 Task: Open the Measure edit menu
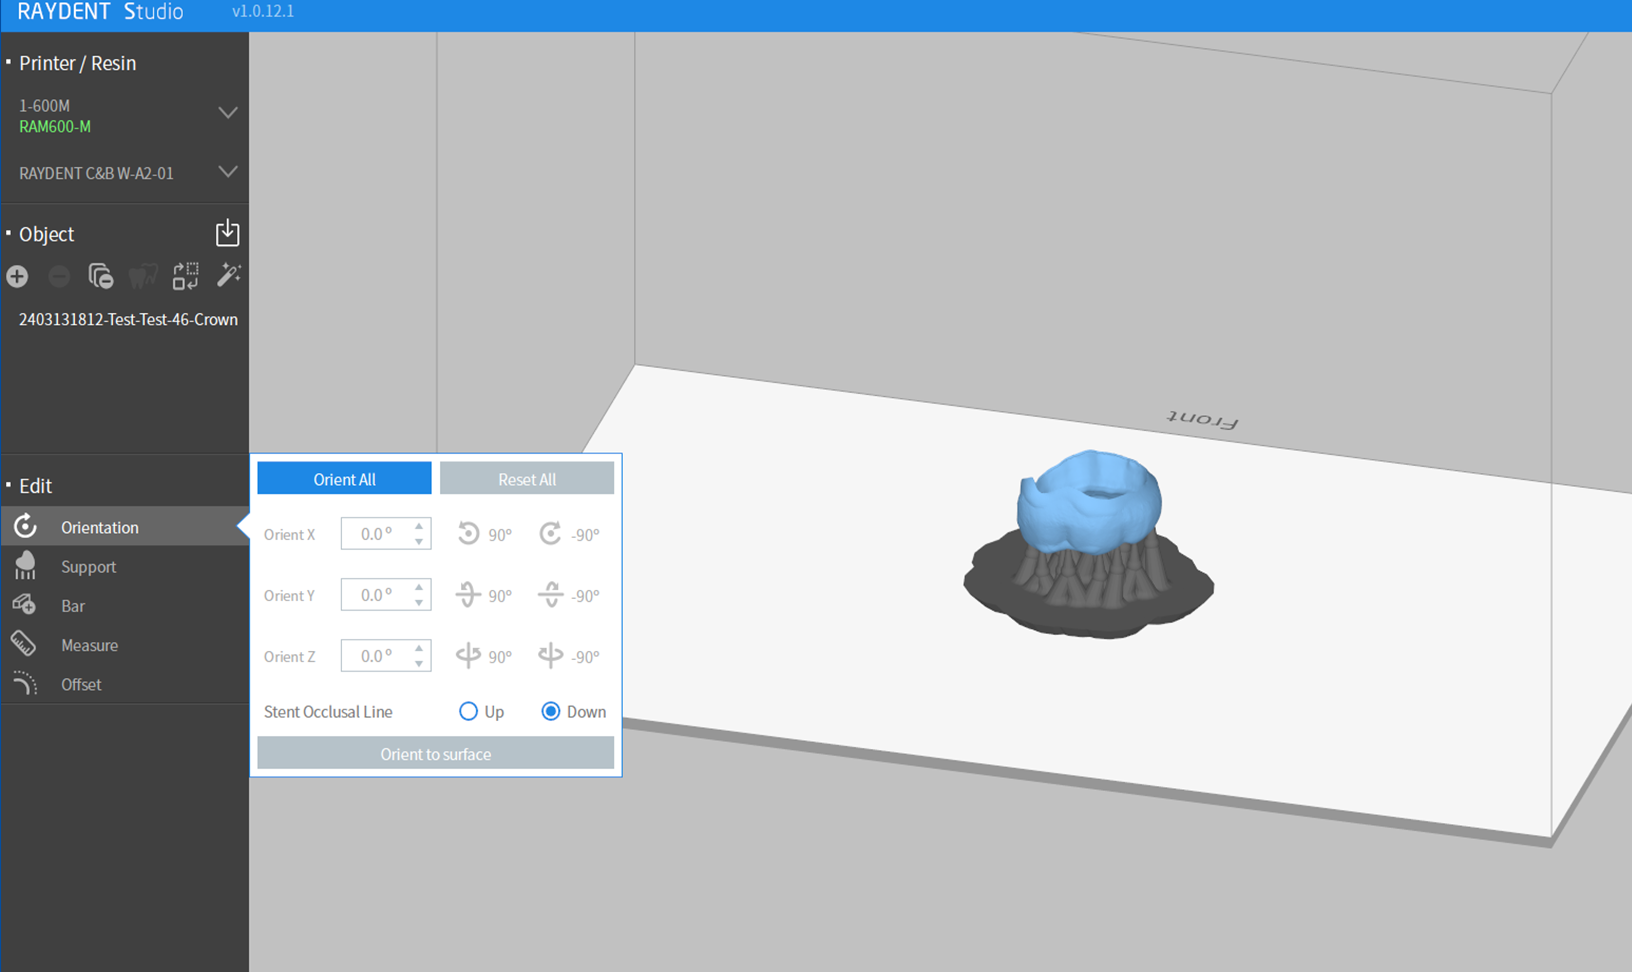pyautogui.click(x=89, y=646)
